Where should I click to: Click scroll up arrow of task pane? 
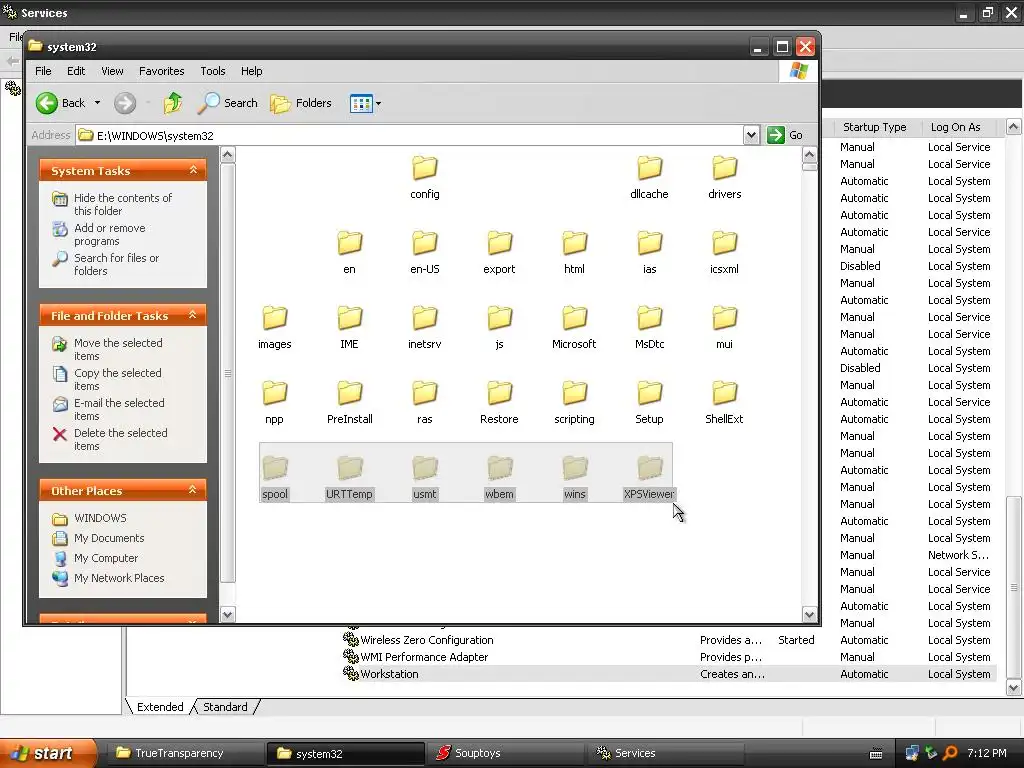click(227, 155)
